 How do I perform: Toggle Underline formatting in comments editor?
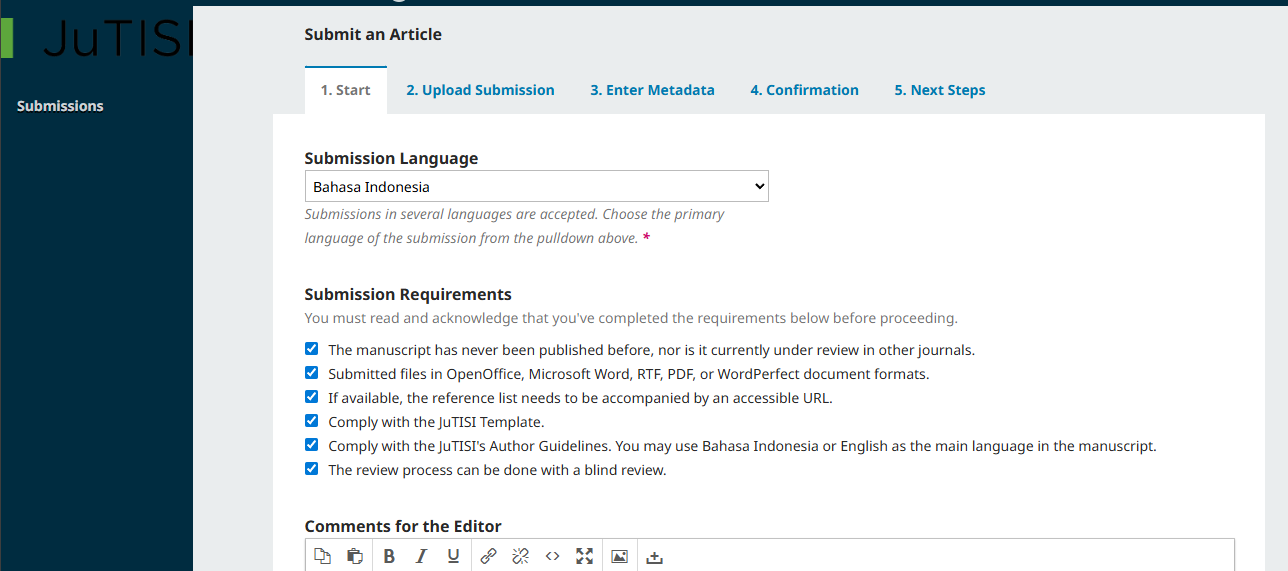coord(453,556)
